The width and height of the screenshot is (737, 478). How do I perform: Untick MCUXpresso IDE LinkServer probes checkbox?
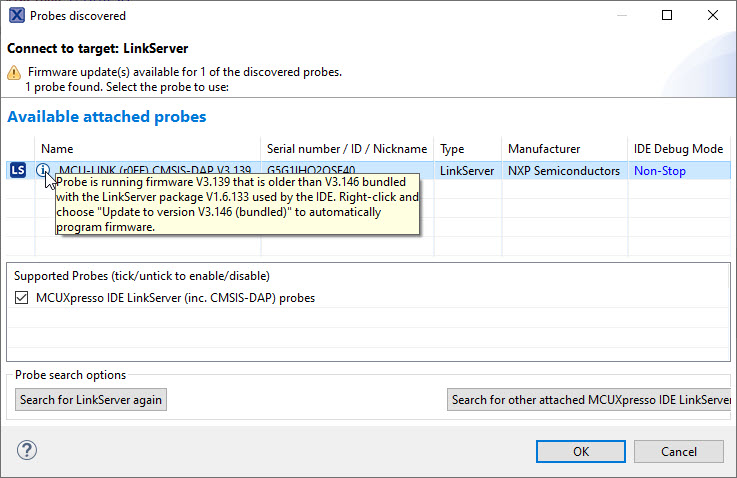coord(22,297)
